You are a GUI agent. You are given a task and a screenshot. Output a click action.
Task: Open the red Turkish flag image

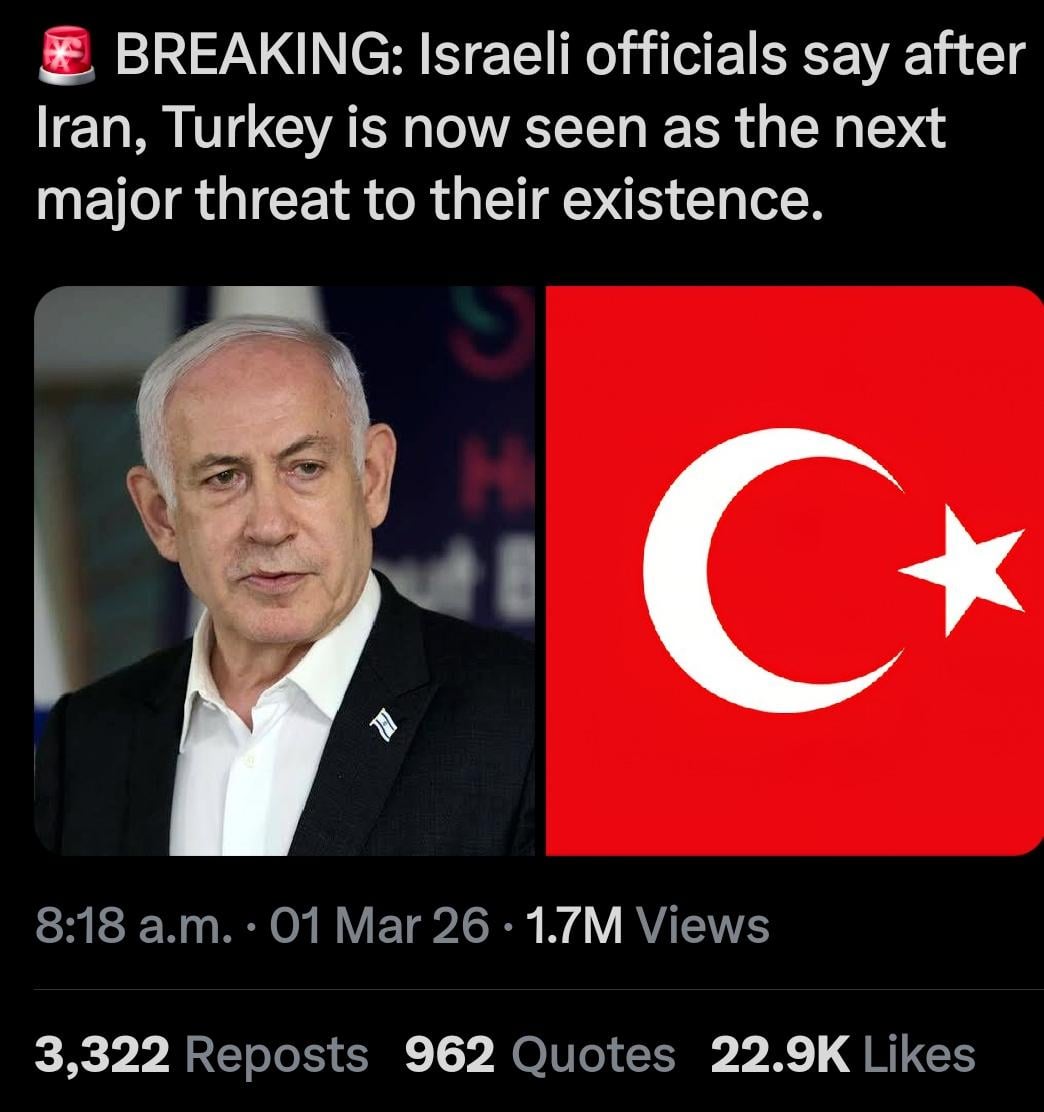click(794, 570)
